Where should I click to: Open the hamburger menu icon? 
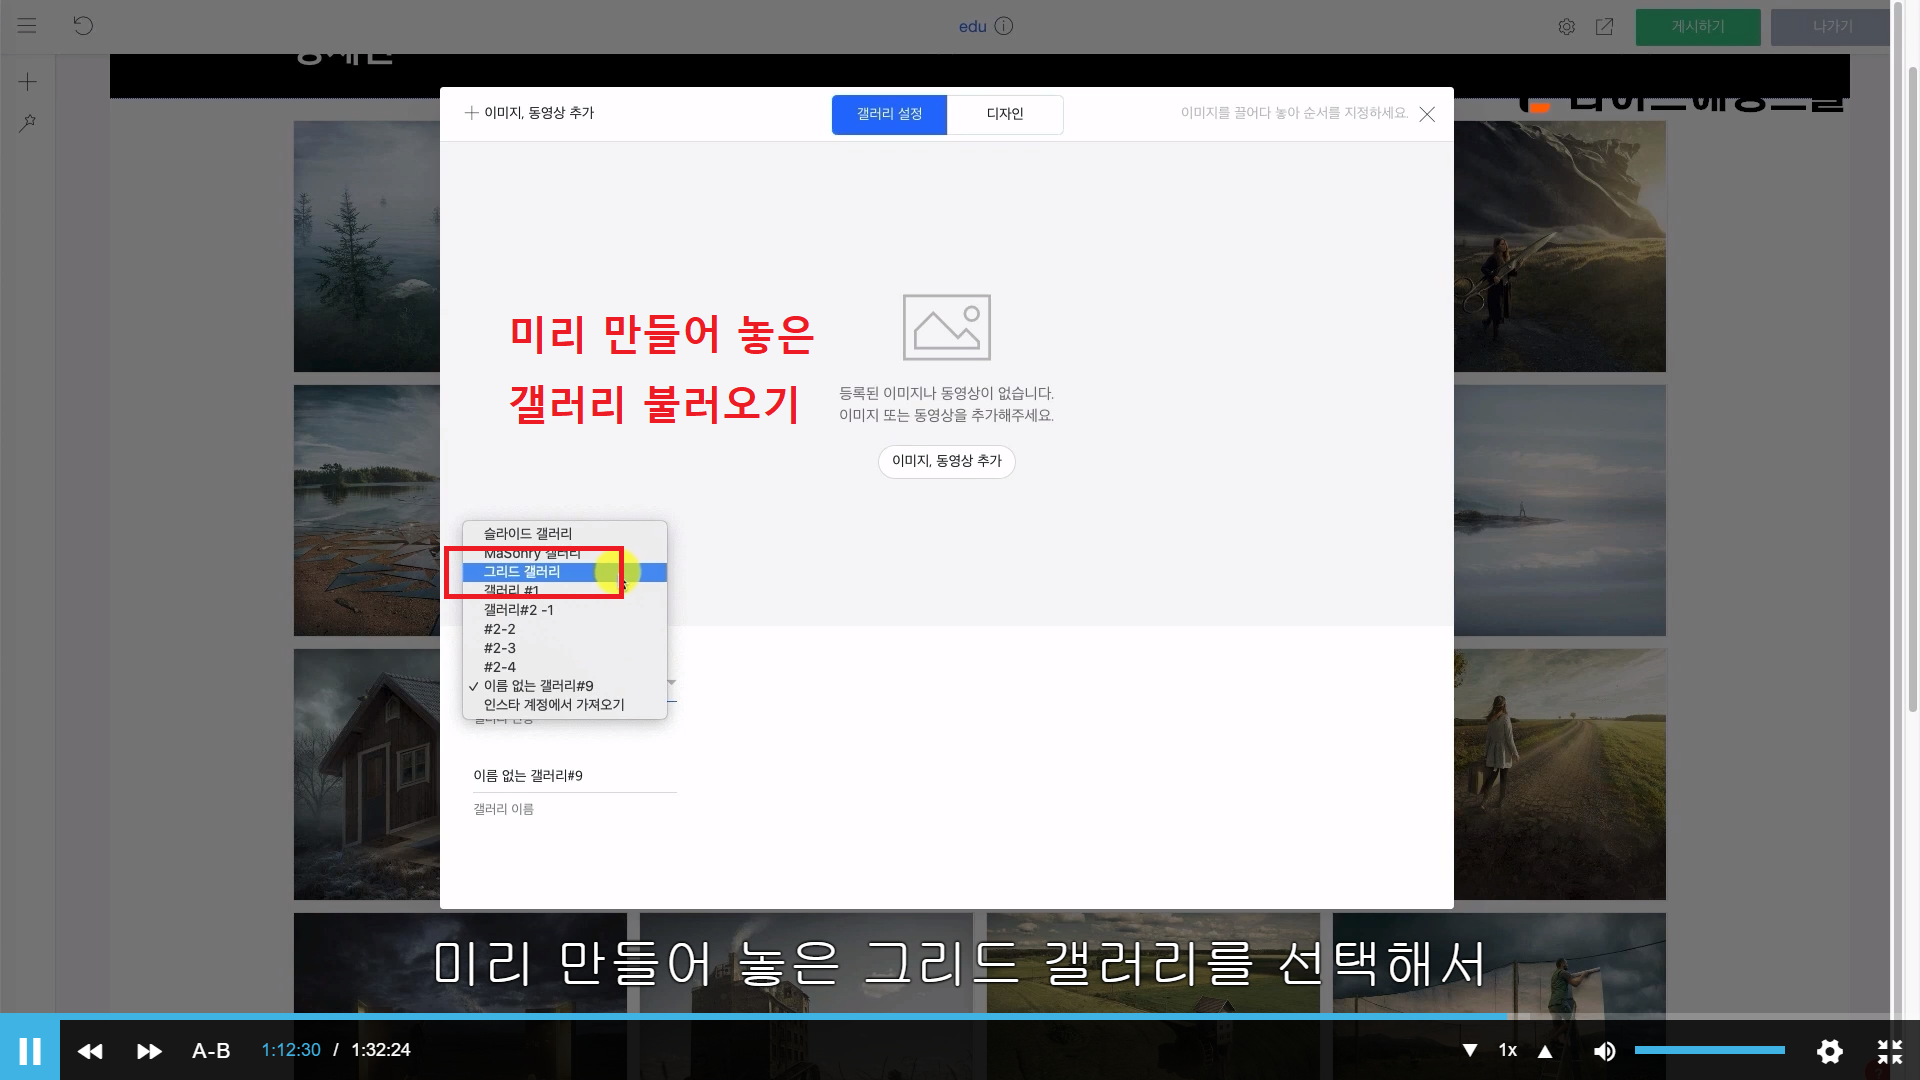point(27,26)
